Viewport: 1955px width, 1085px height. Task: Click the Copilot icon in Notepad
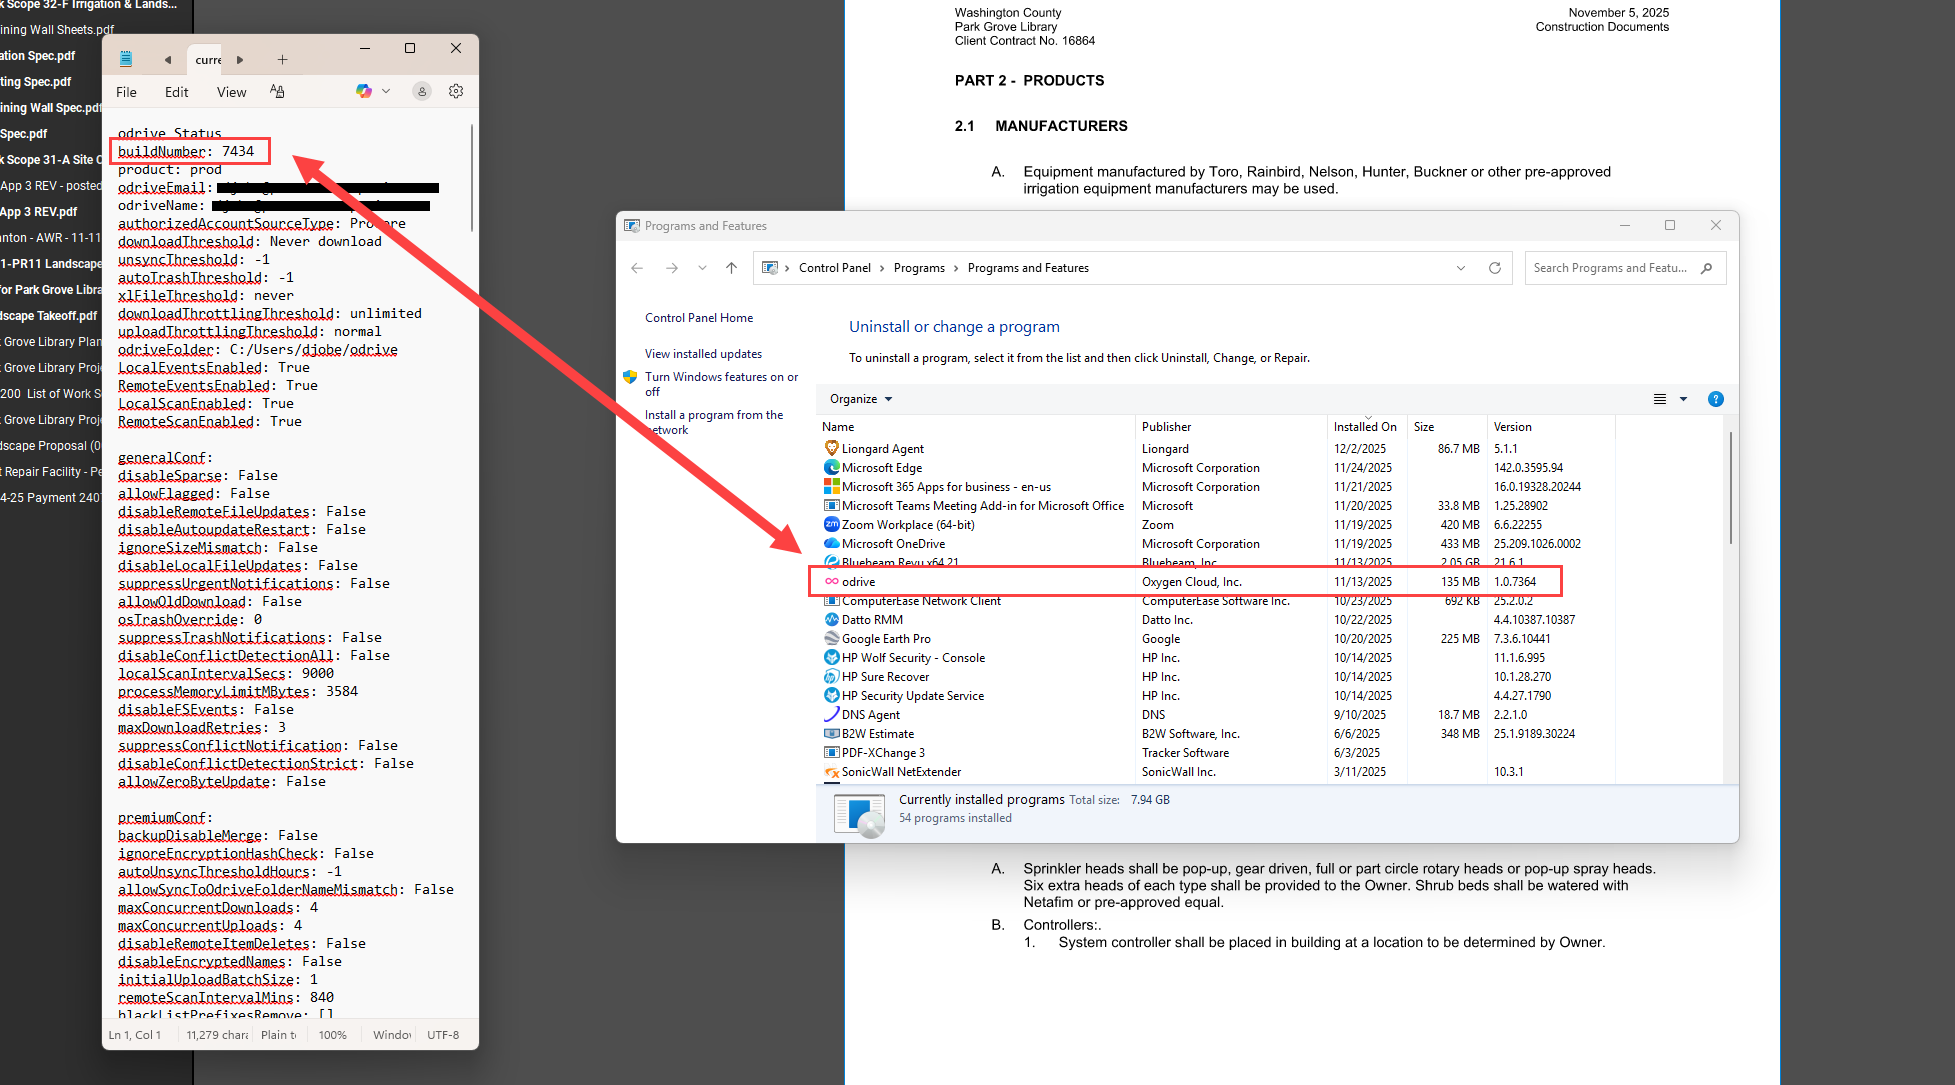tap(363, 91)
